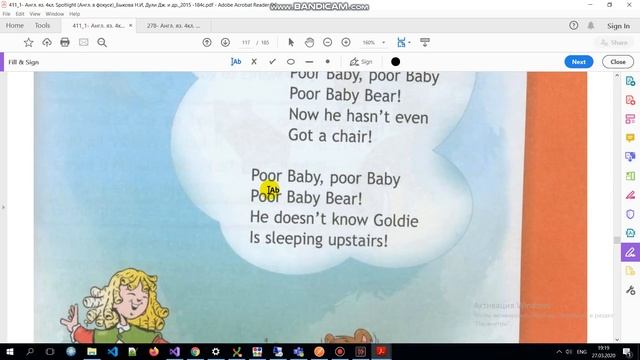The image size is (640, 360).
Task: Expand the left navigation pane arrow
Action: pos(3,207)
